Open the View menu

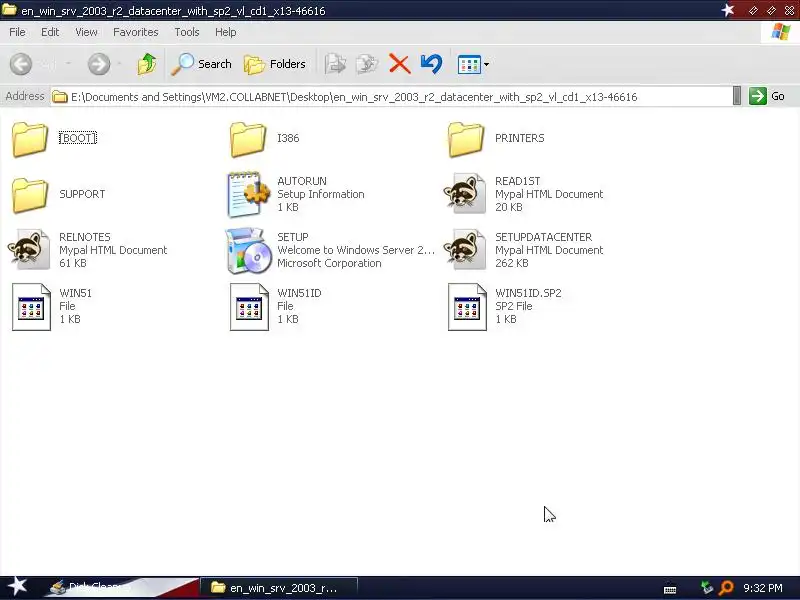[86, 32]
